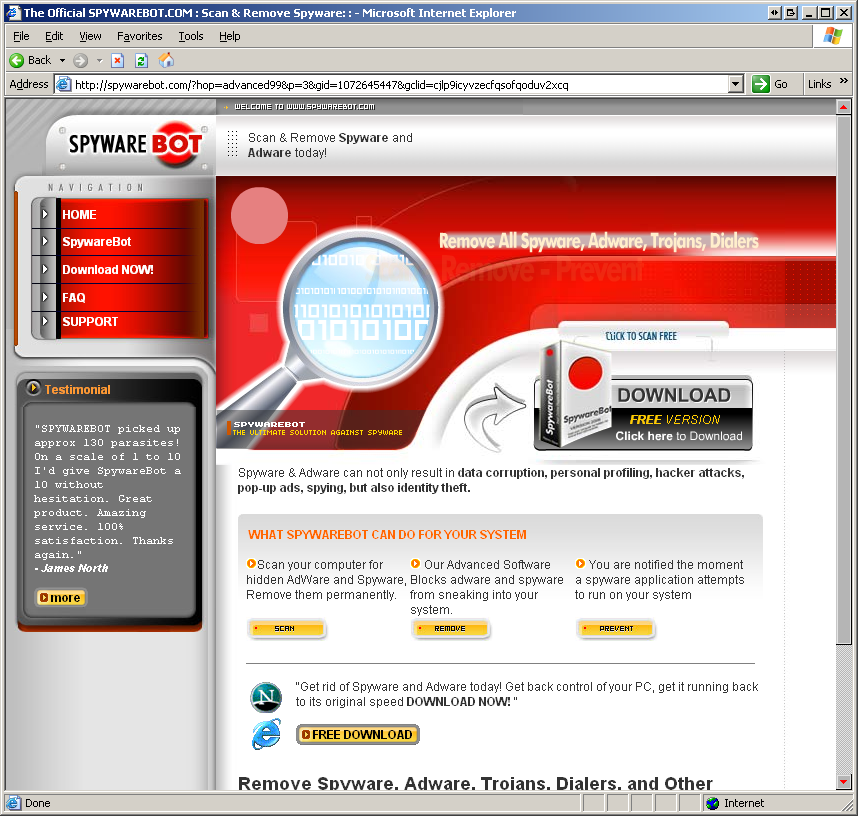Viewport: 858px width, 816px height.
Task: Expand the address bar dropdown
Action: pyautogui.click(x=736, y=84)
